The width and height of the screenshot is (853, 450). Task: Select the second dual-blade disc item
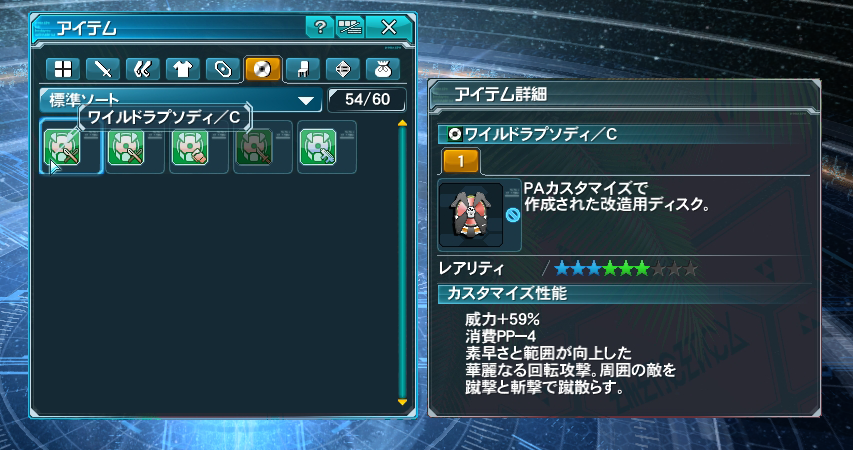click(126, 147)
